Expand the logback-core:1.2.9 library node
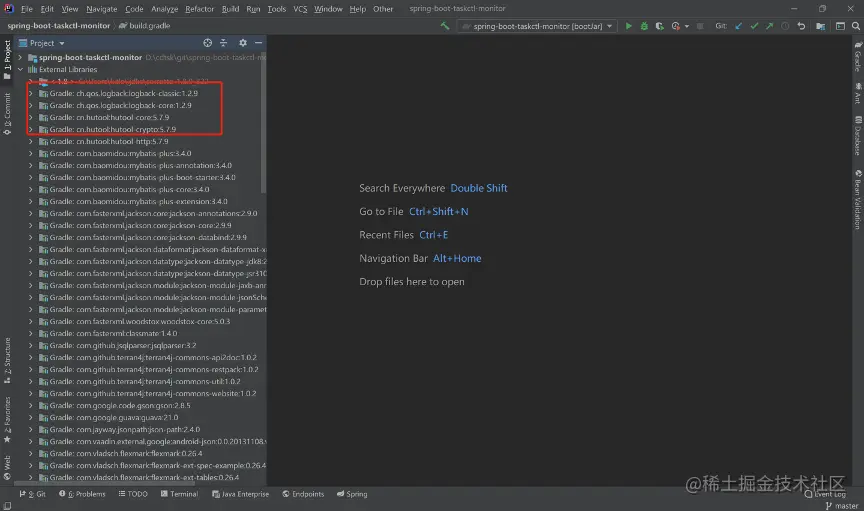Screen dimensions: 864x512 tap(31, 106)
